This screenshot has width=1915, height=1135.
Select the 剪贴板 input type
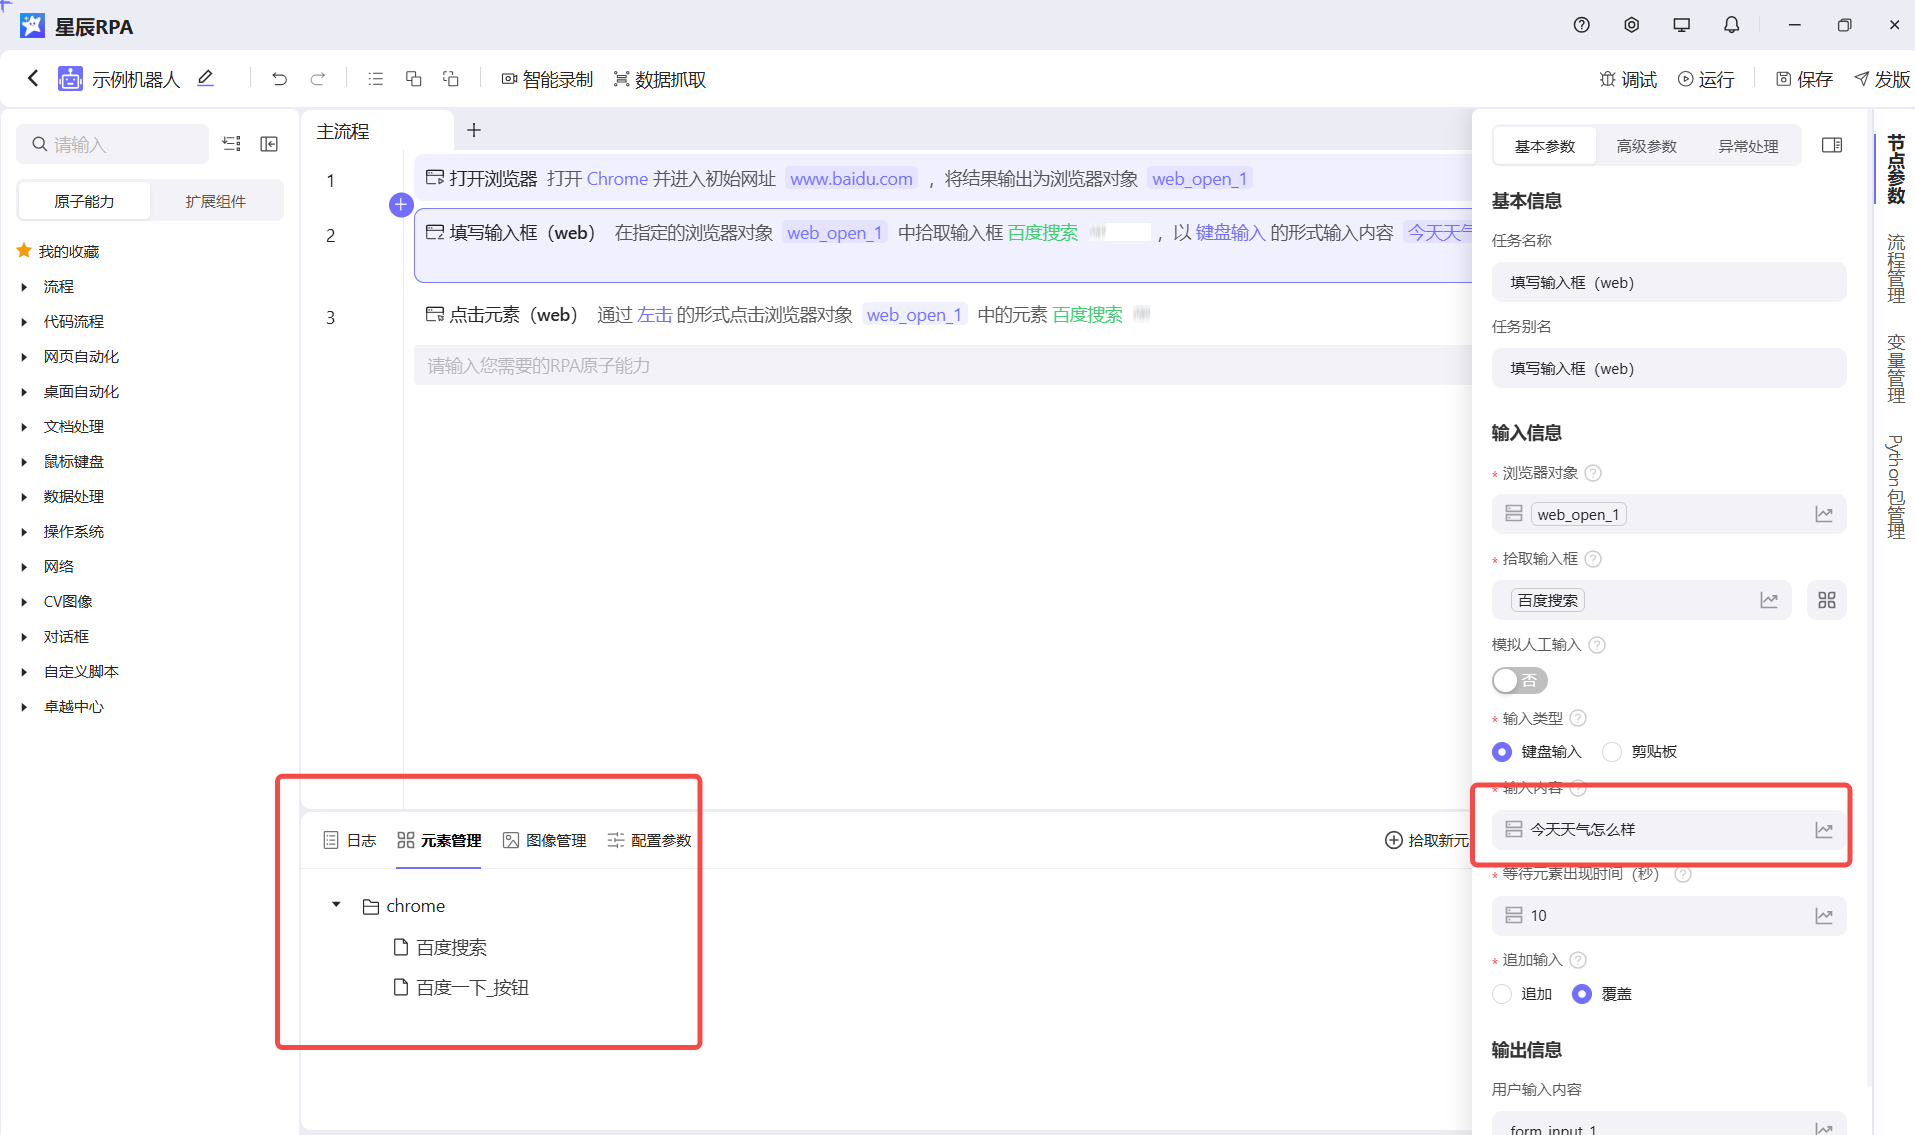(1612, 752)
